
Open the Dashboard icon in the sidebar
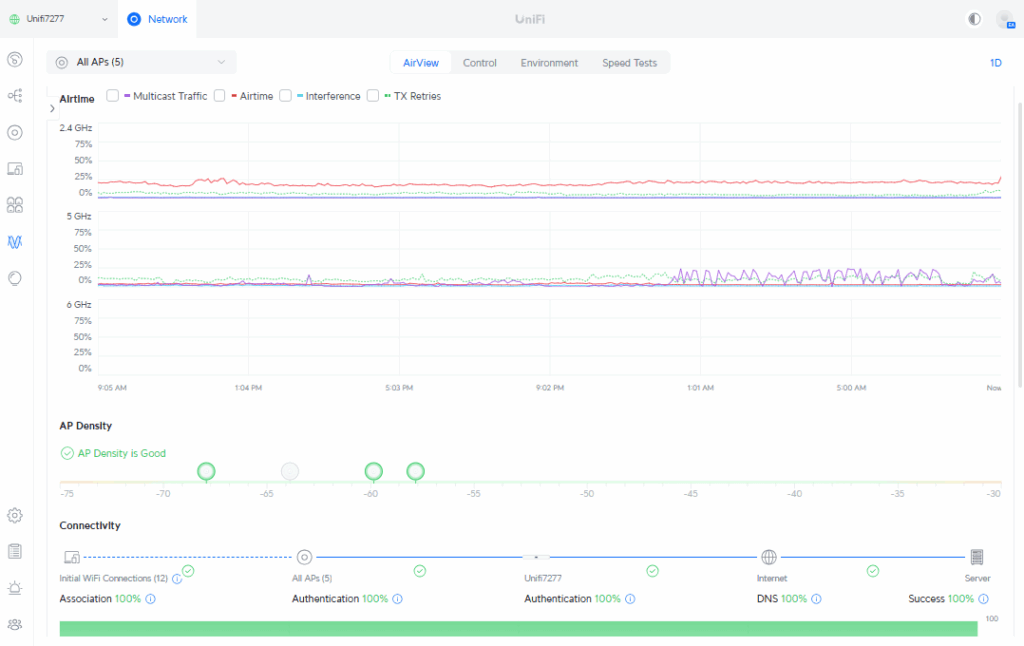15,59
